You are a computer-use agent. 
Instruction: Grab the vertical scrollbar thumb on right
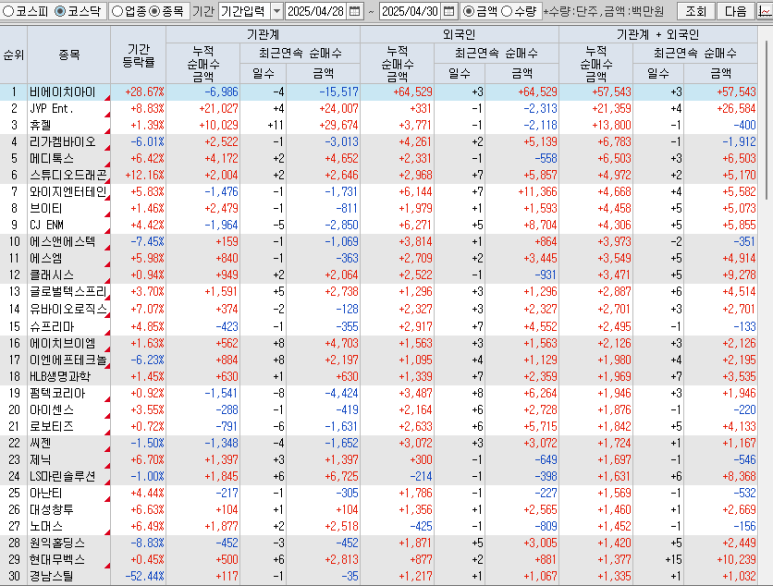[x=769, y=121]
